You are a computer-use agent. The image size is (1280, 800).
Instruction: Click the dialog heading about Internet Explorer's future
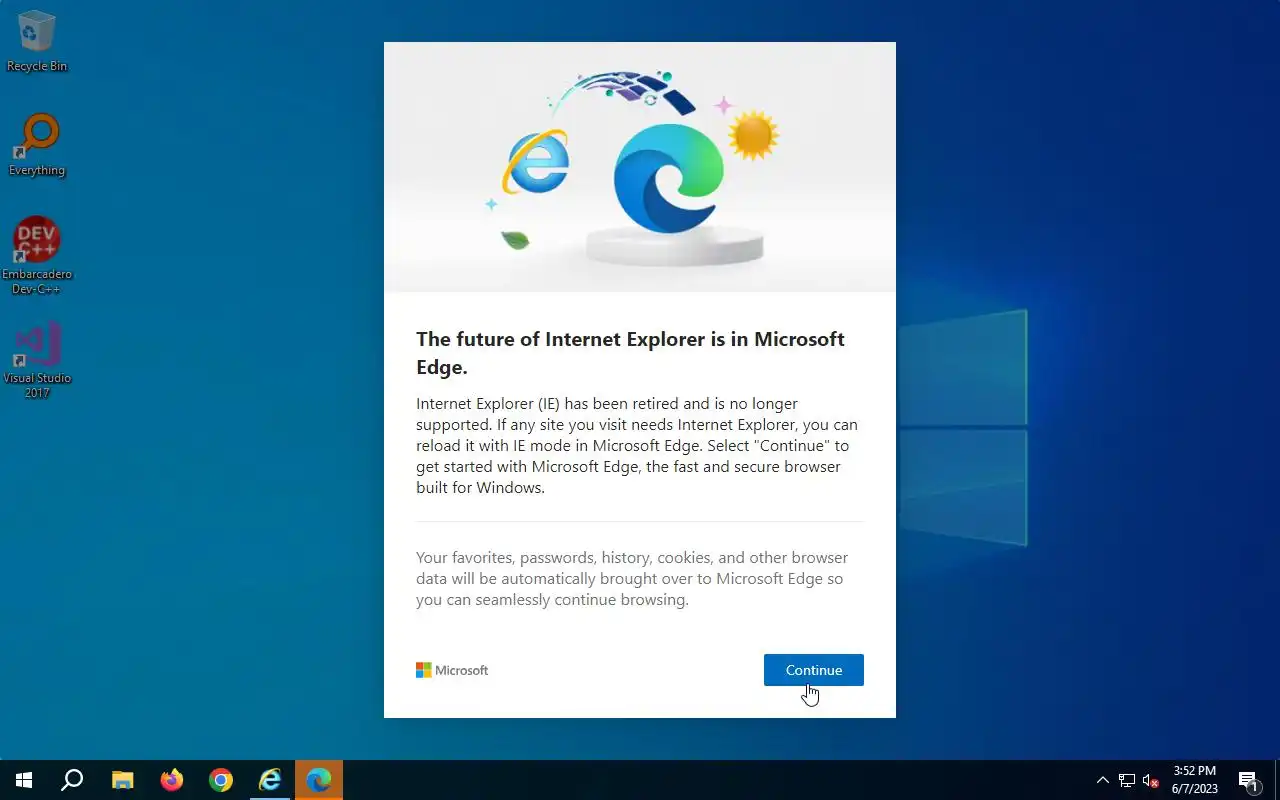(x=630, y=353)
